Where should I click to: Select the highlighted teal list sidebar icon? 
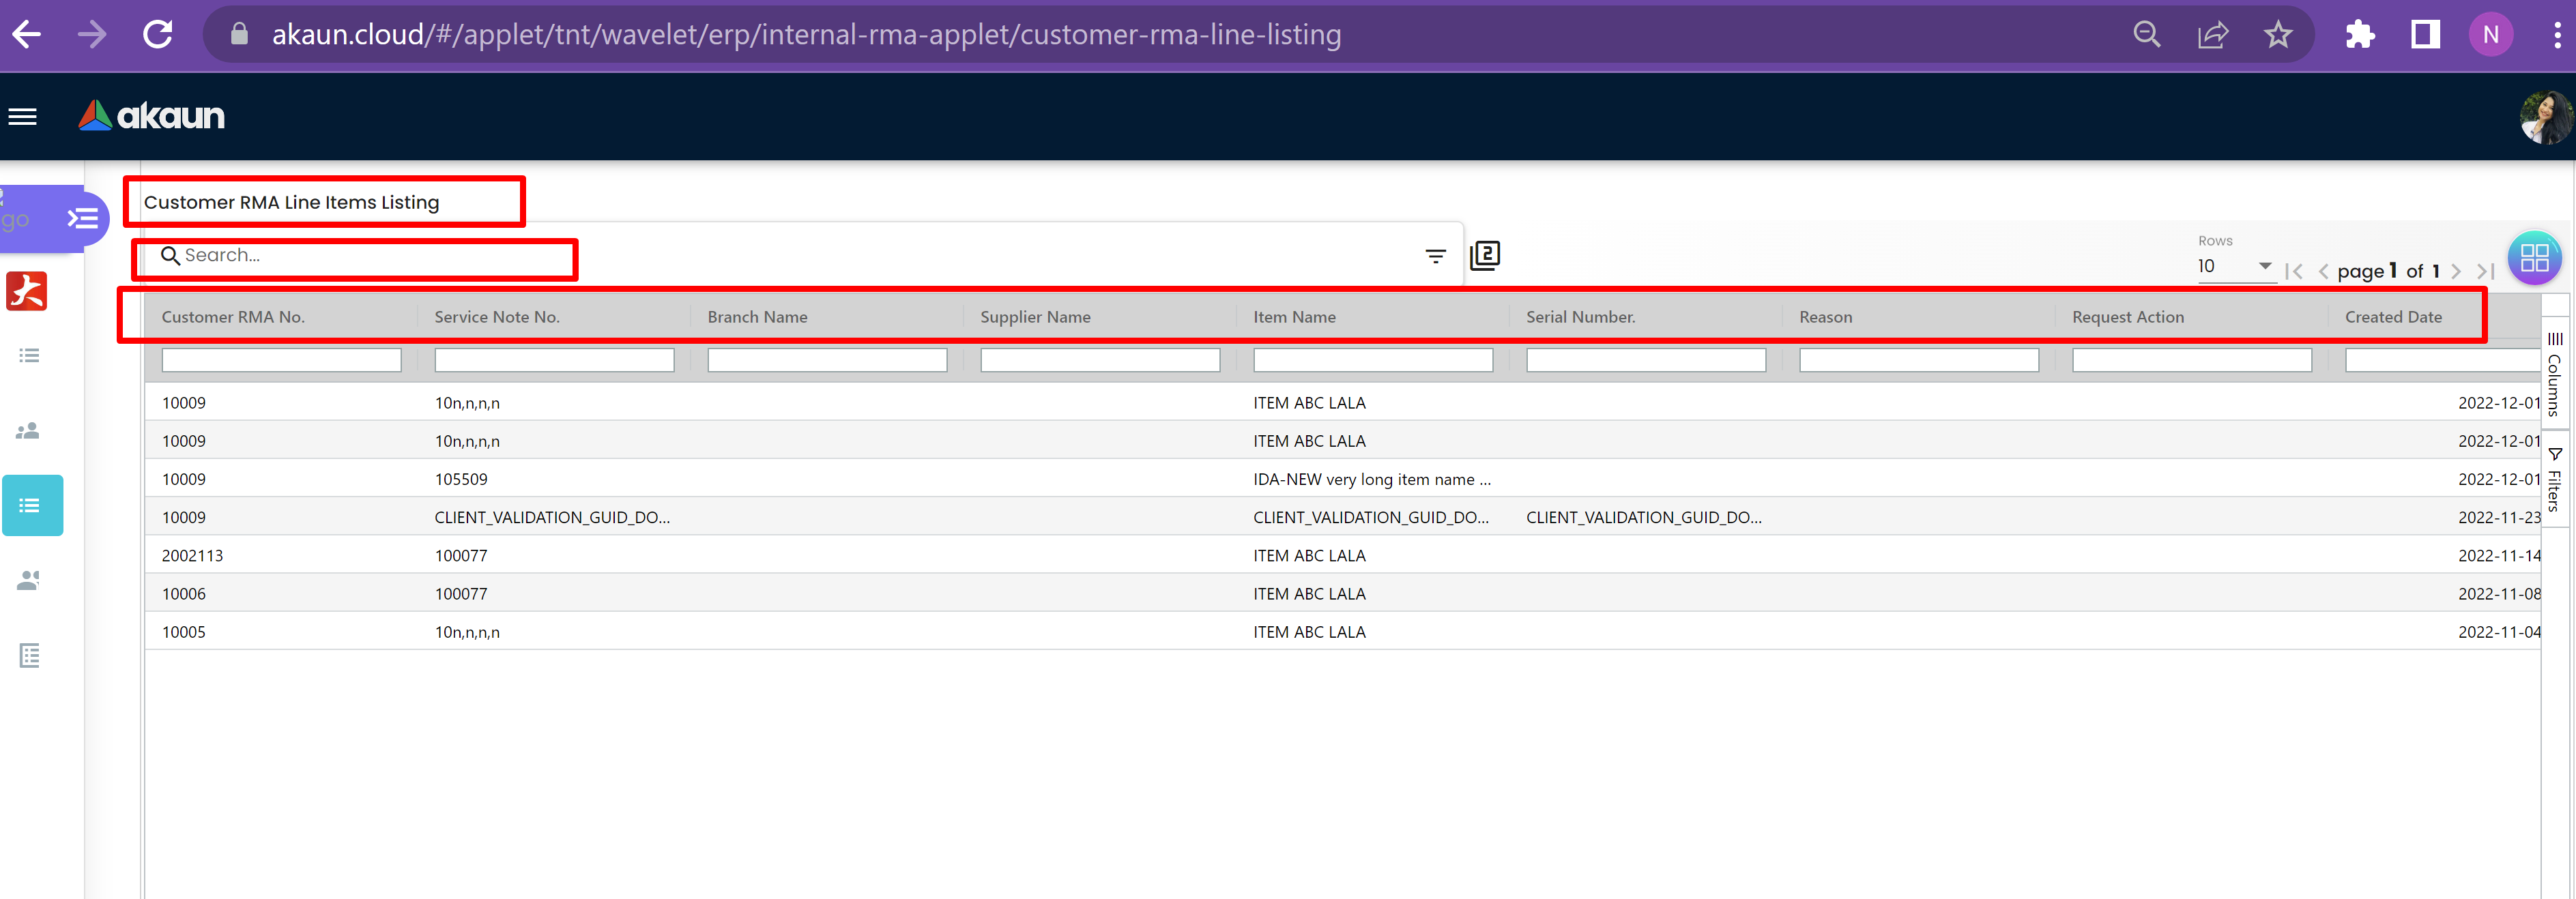point(32,505)
